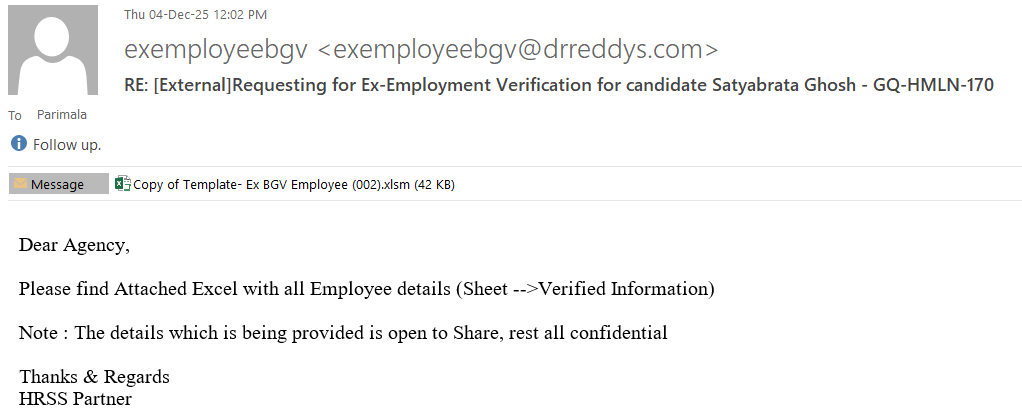Click the Follow up. flag text
Viewport: 1022px width, 420px height.
click(x=67, y=145)
